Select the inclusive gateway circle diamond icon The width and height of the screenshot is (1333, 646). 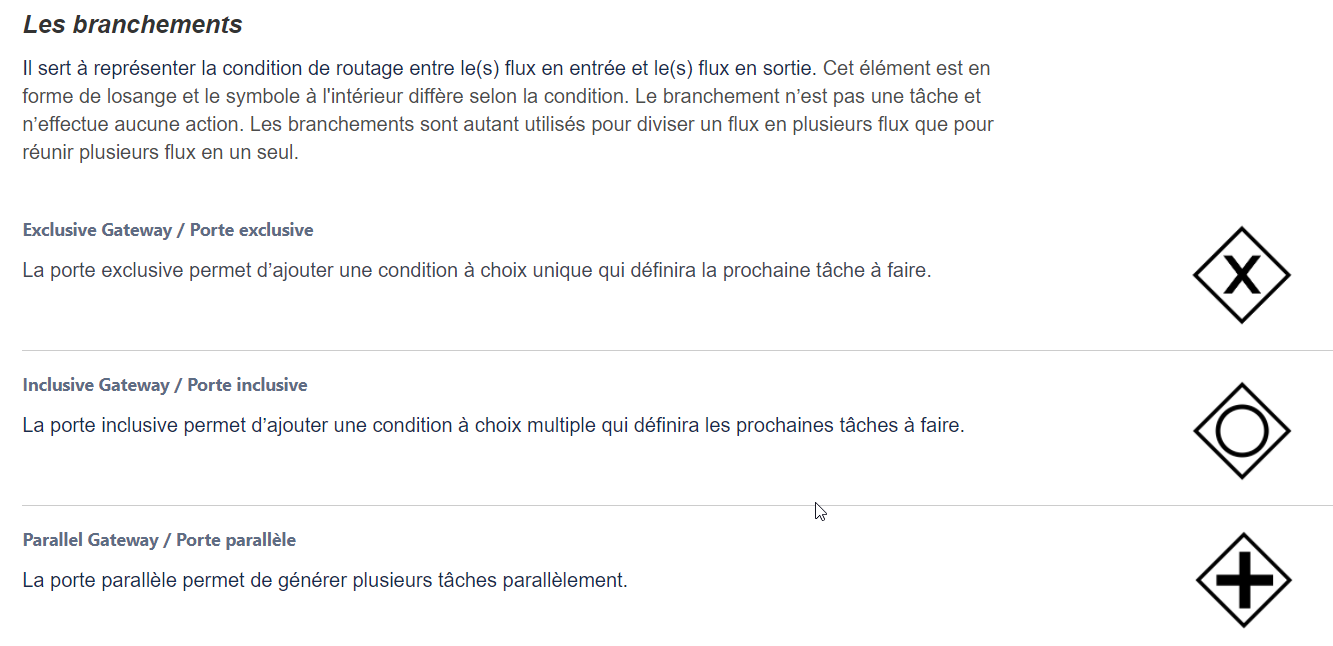(1242, 431)
